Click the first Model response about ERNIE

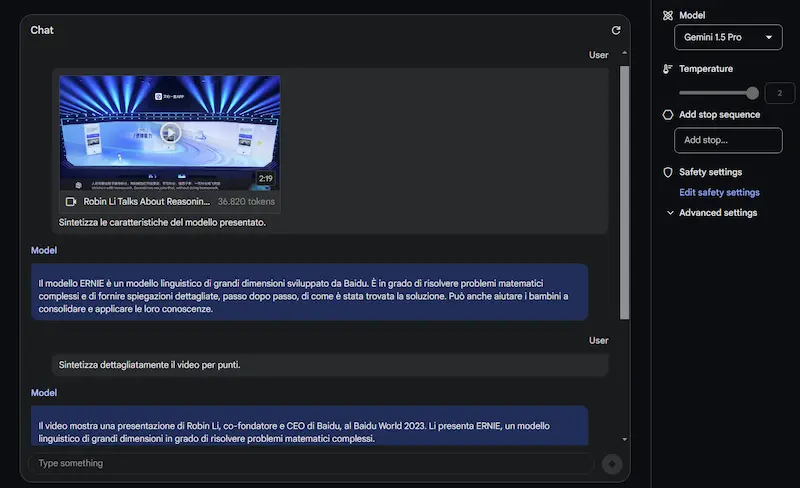[x=309, y=292]
